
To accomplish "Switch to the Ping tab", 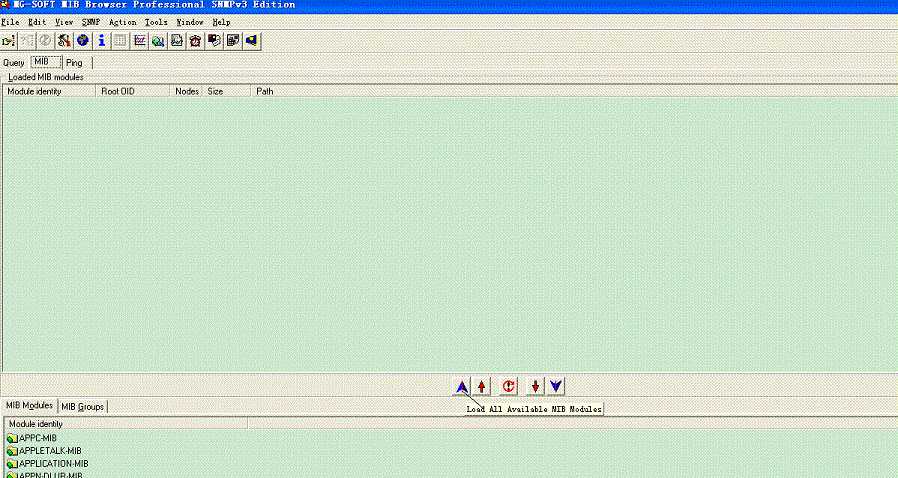I will (x=74, y=63).
